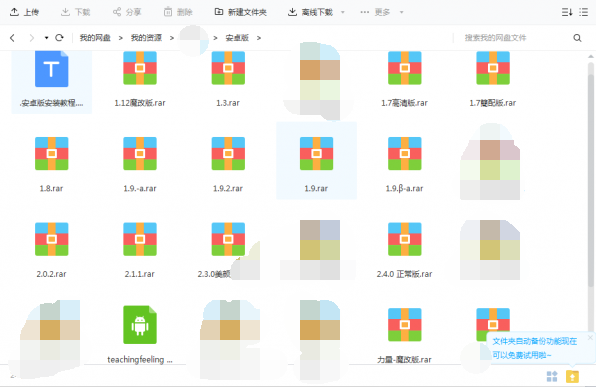Select the 2.1.1.rar archive icon
Screen dimensions: 596x387
[140, 239]
